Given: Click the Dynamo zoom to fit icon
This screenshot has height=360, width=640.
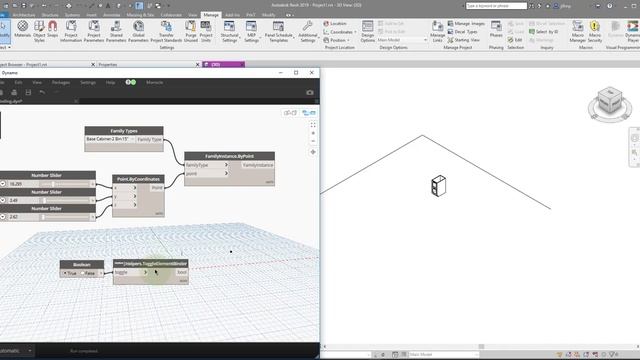Looking at the screenshot, I should [x=313, y=124].
